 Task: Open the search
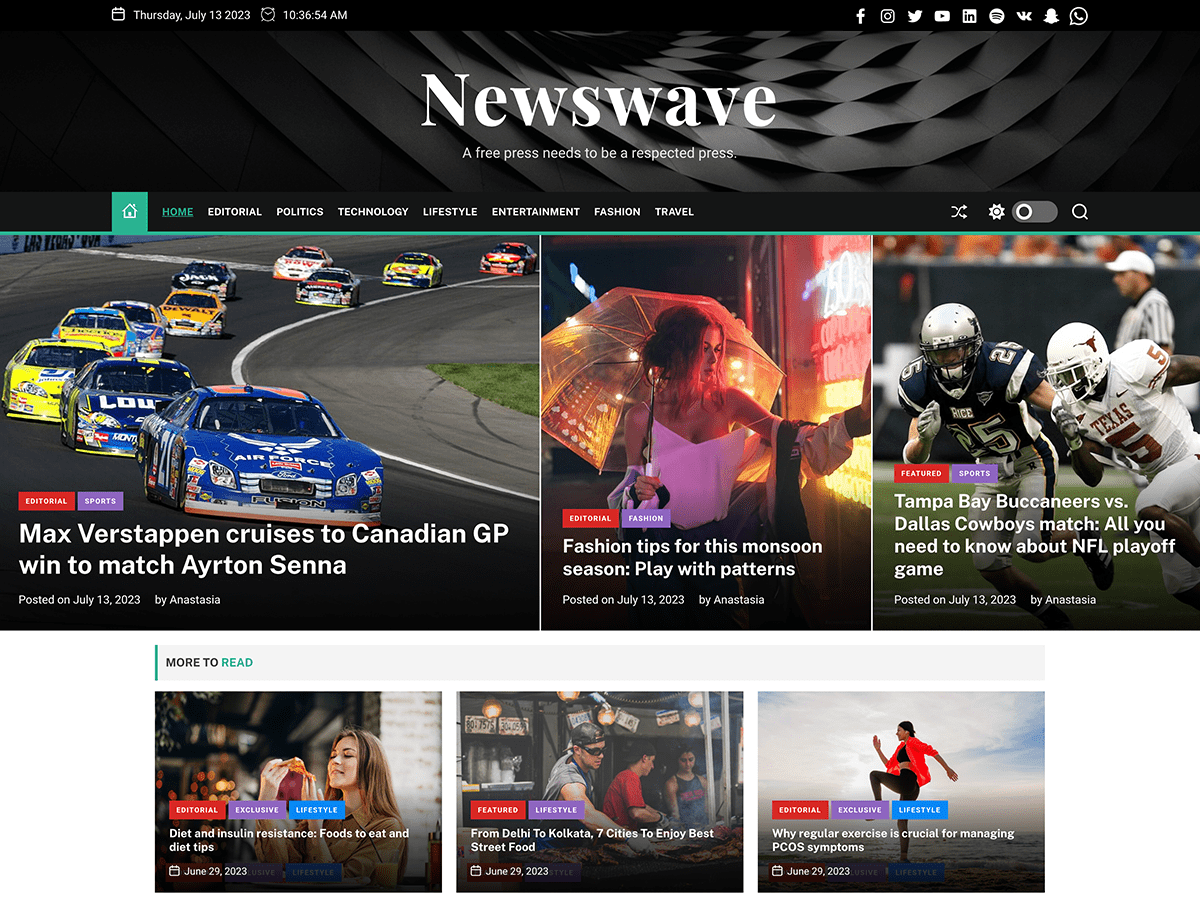[1079, 211]
